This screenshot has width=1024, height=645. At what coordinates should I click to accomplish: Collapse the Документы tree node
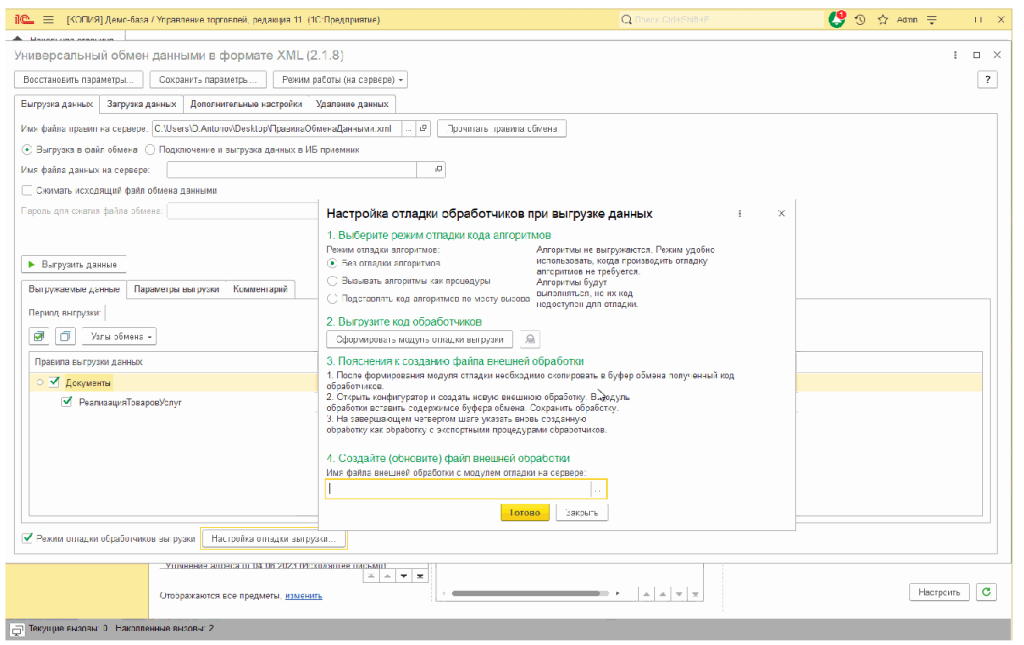pyautogui.click(x=40, y=382)
